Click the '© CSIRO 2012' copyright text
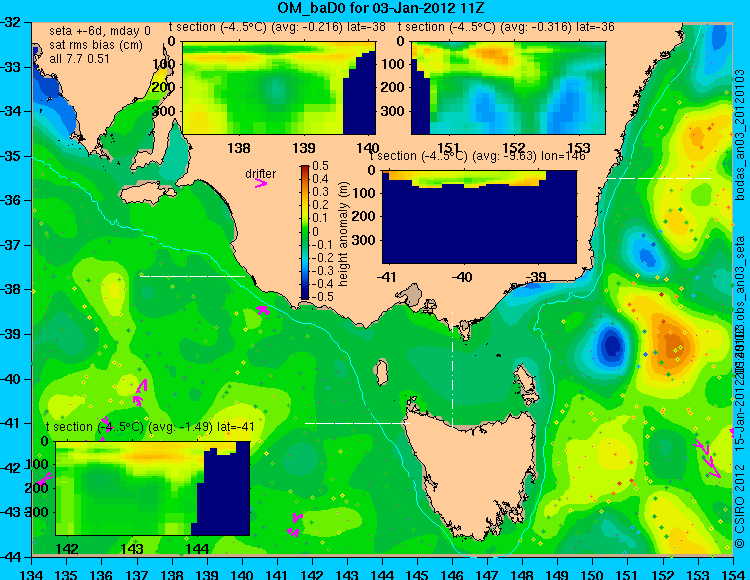Screen dimensions: 750x580 740,506
